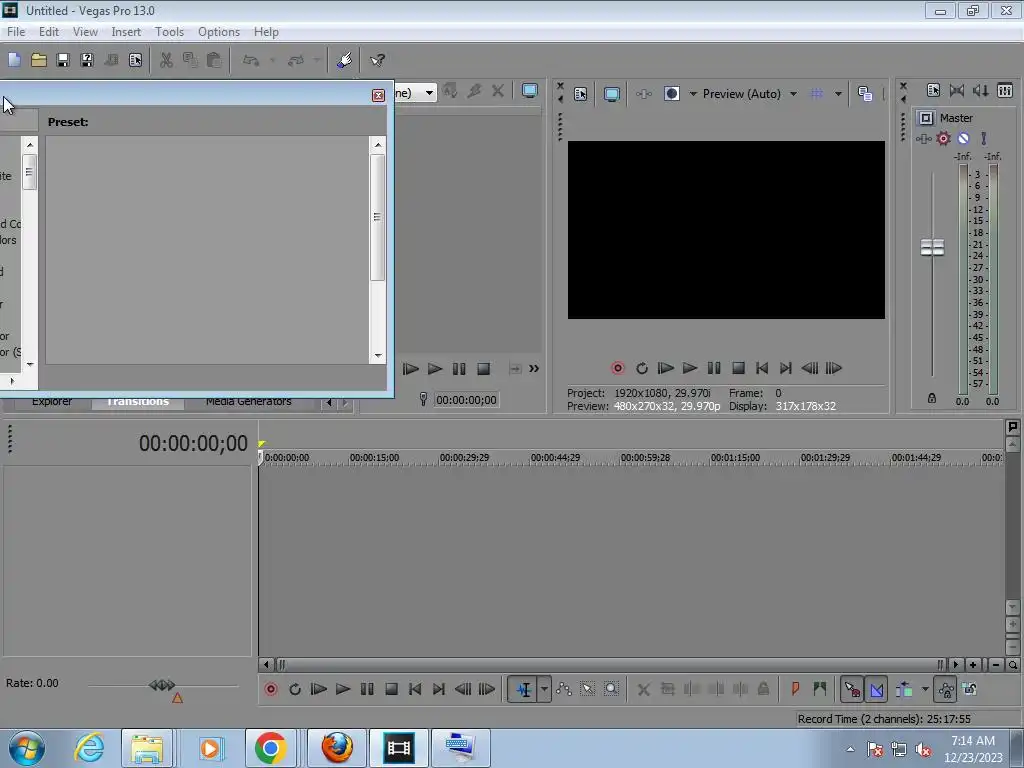This screenshot has width=1024, height=768.
Task: Click trimmer timecode field 00:00:00;00
Action: coord(466,400)
